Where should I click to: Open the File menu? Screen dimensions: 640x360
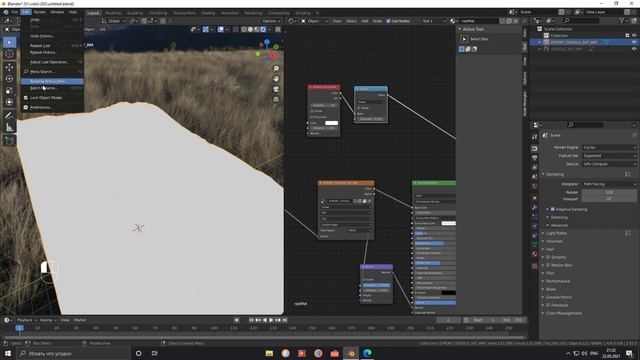tap(14, 12)
